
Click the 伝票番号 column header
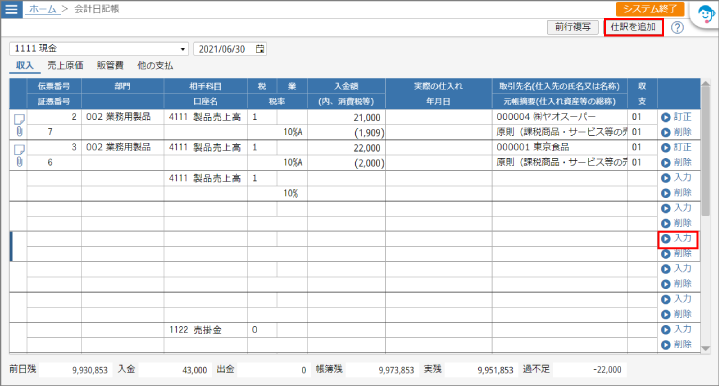coord(54,86)
